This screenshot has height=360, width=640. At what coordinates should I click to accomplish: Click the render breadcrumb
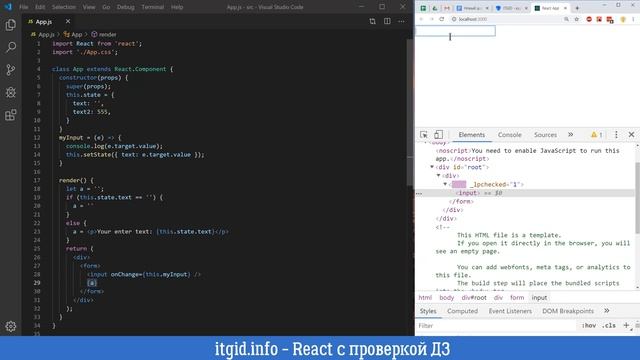coord(104,35)
